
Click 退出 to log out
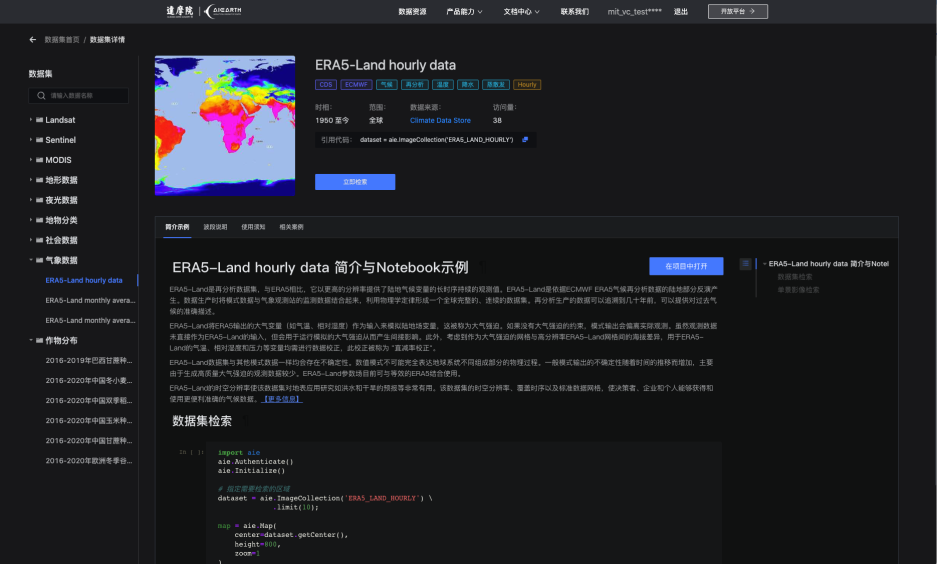pos(681,11)
